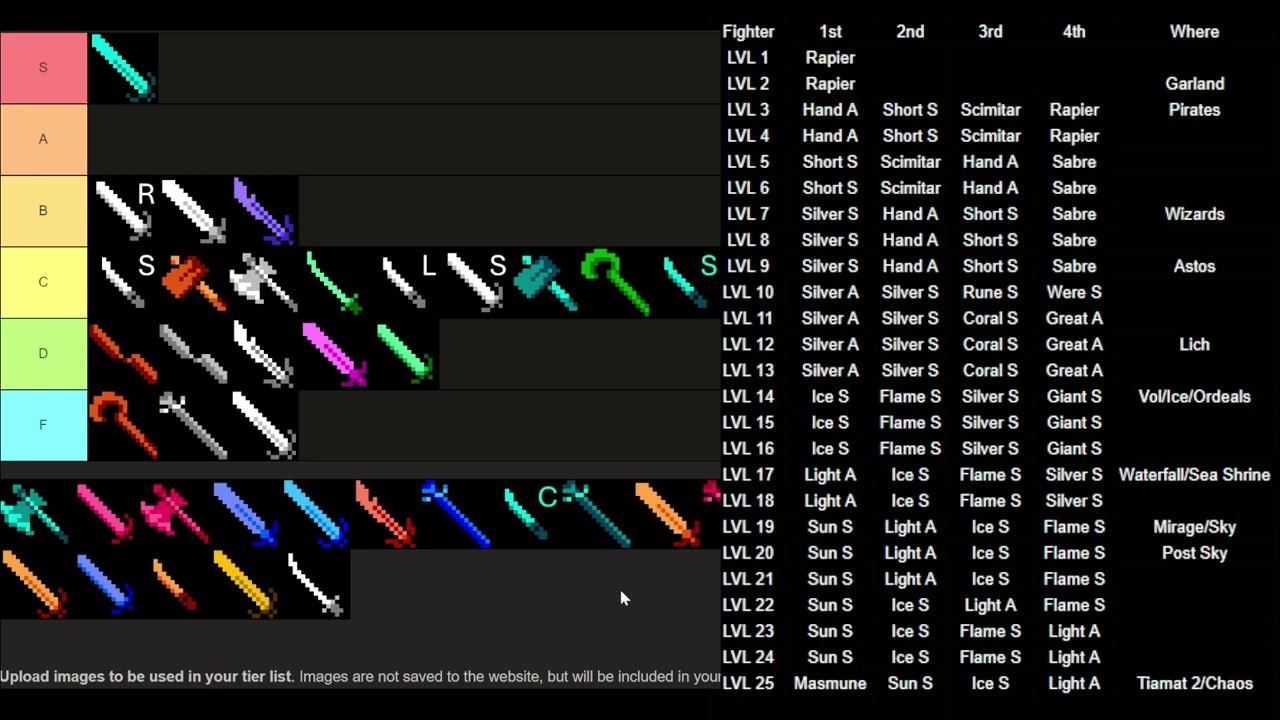The width and height of the screenshot is (1280, 720).
Task: Click the light-orange B tier label
Action: [x=43, y=210]
